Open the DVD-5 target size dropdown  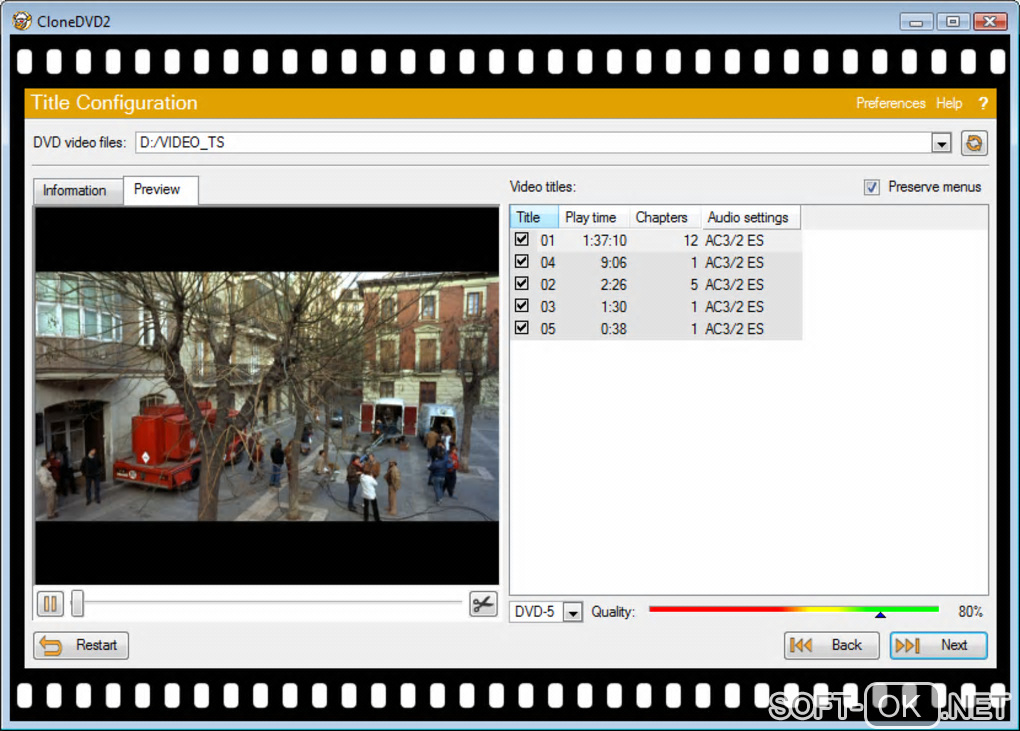(572, 613)
